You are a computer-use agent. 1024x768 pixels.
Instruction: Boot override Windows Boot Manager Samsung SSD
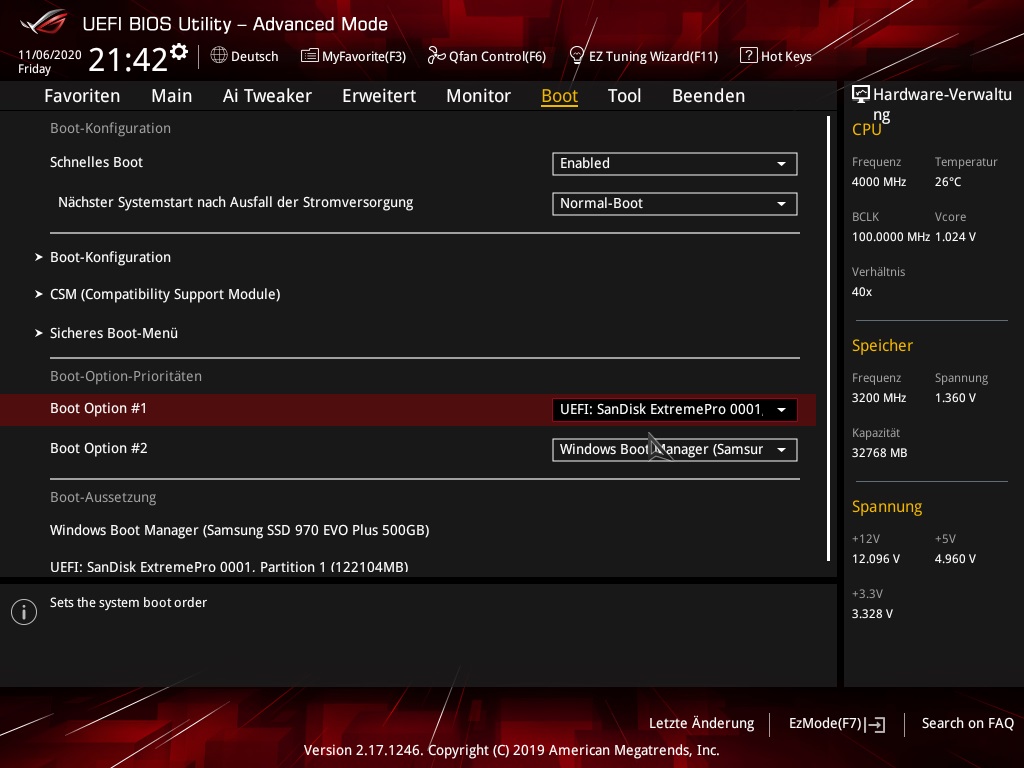[240, 530]
